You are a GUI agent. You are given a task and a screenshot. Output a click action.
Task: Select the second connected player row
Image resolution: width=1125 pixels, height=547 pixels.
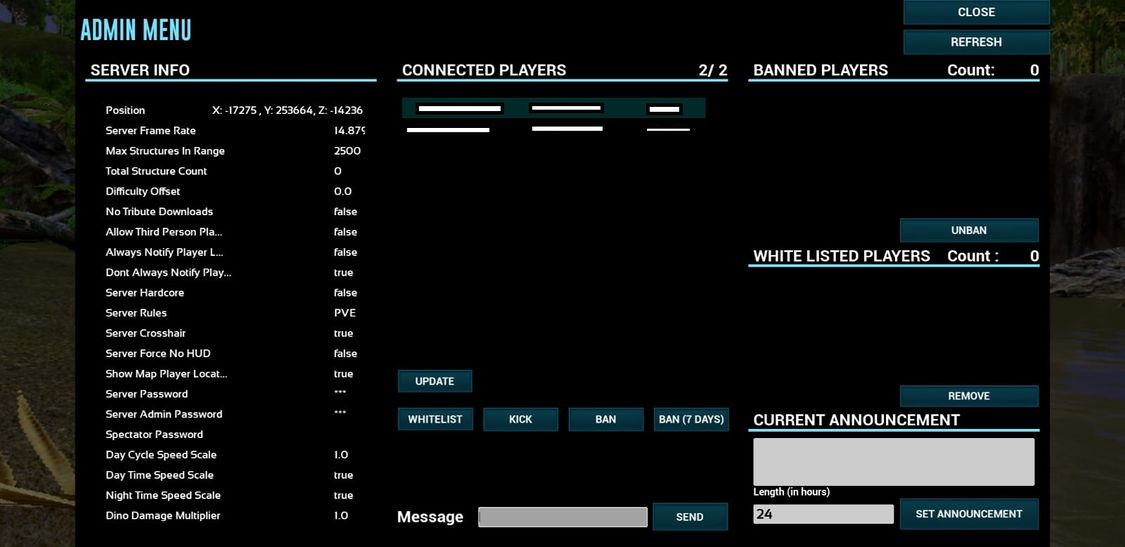[x=553, y=129]
